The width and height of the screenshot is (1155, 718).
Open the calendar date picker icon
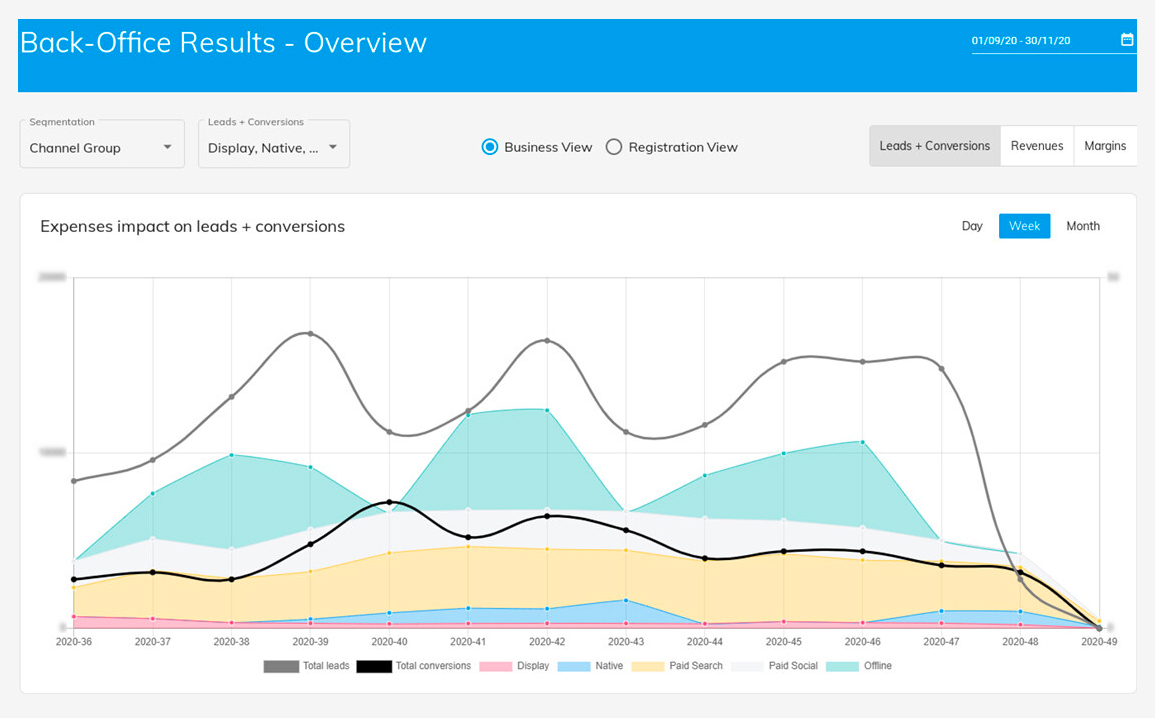(x=1126, y=40)
